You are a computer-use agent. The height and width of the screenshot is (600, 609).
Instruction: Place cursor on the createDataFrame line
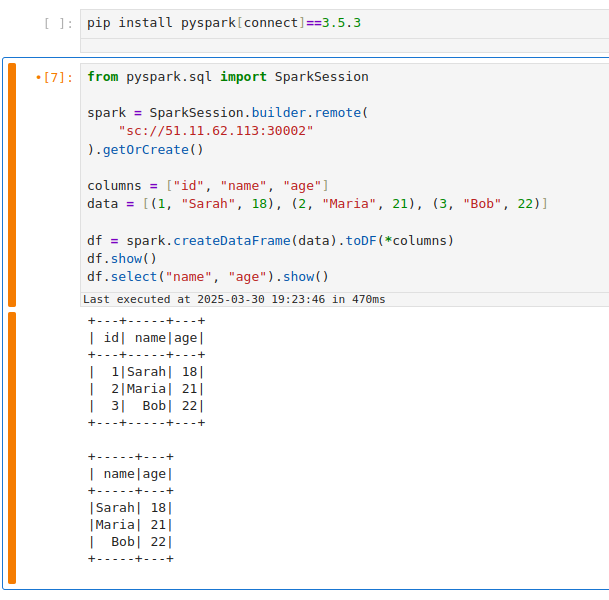pos(270,241)
